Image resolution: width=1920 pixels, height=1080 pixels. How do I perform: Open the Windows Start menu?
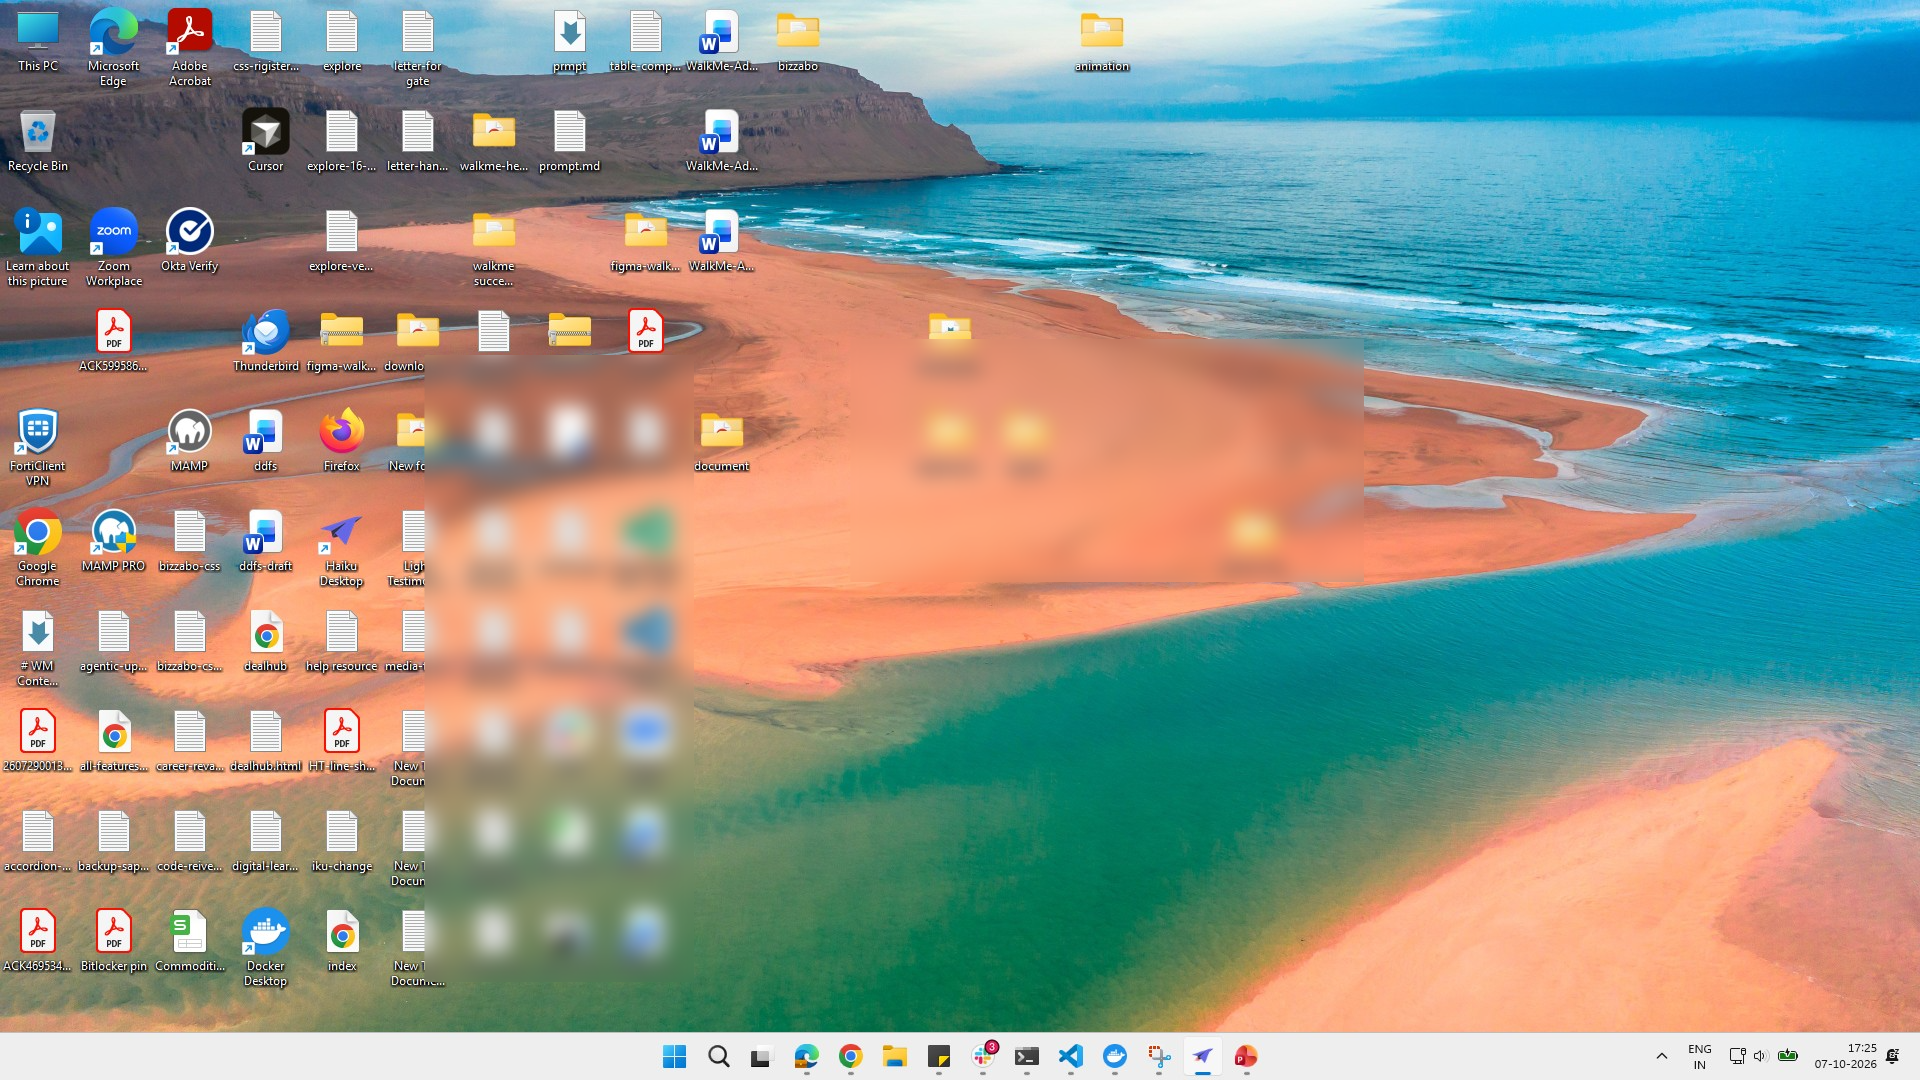pyautogui.click(x=675, y=1056)
